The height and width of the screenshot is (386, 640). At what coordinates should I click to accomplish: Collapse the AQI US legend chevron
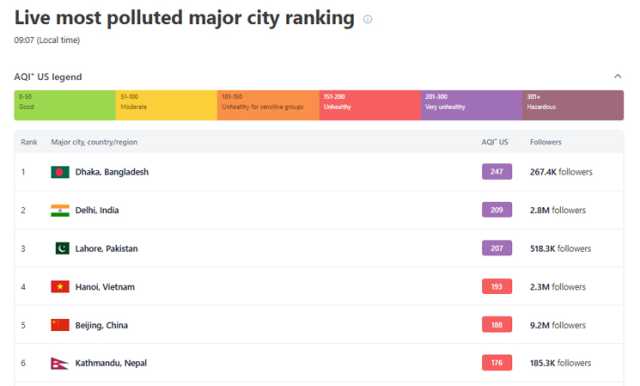click(618, 76)
